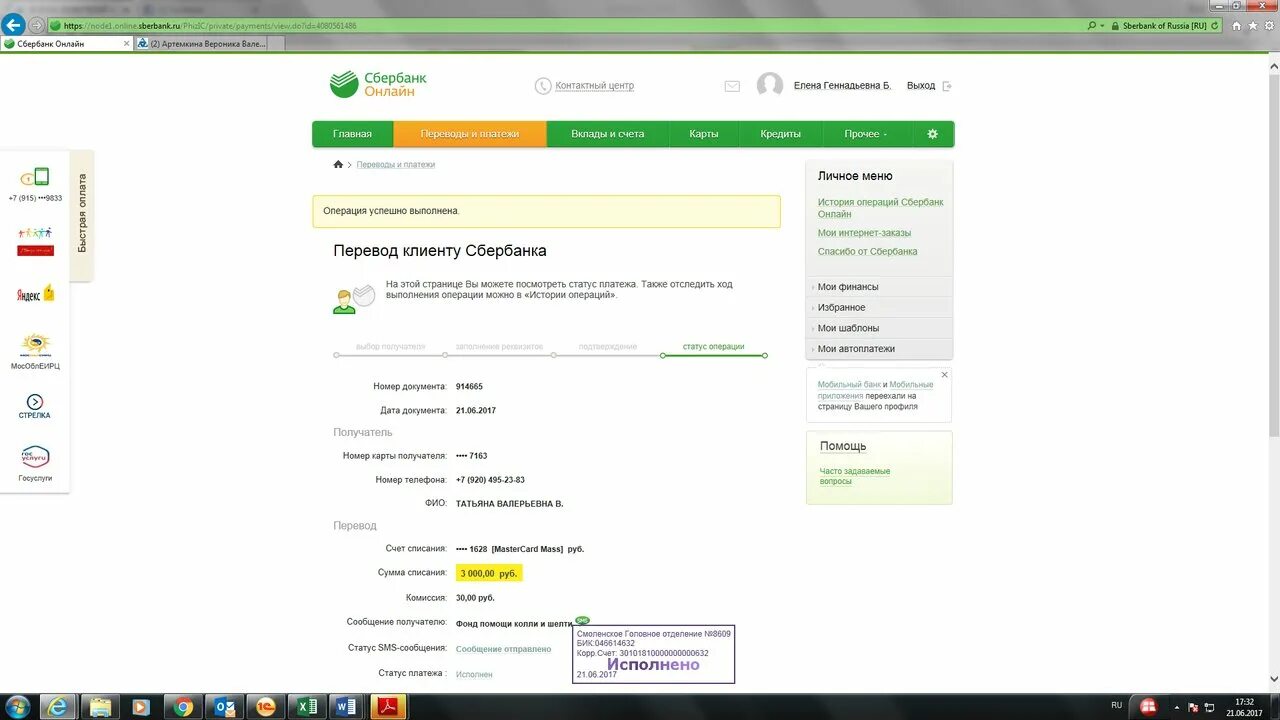Image resolution: width=1280 pixels, height=720 pixels.
Task: Click the SMS badge near message text
Action: click(582, 620)
